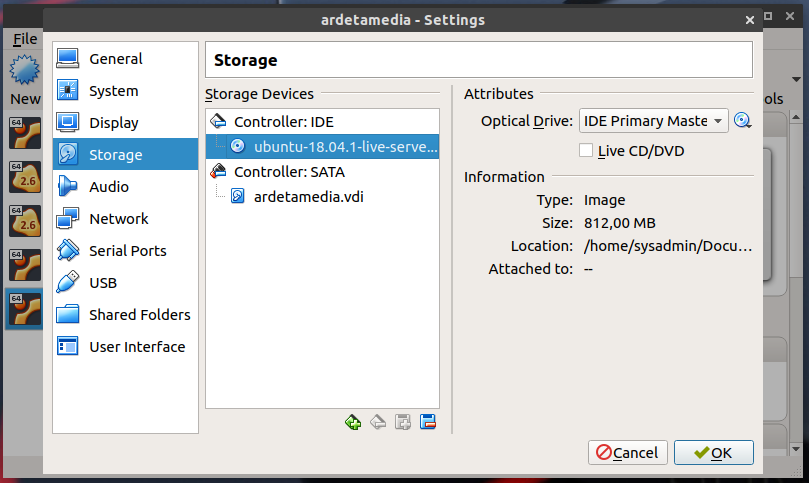The width and height of the screenshot is (809, 483).
Task: Click the Cancel button
Action: [628, 453]
